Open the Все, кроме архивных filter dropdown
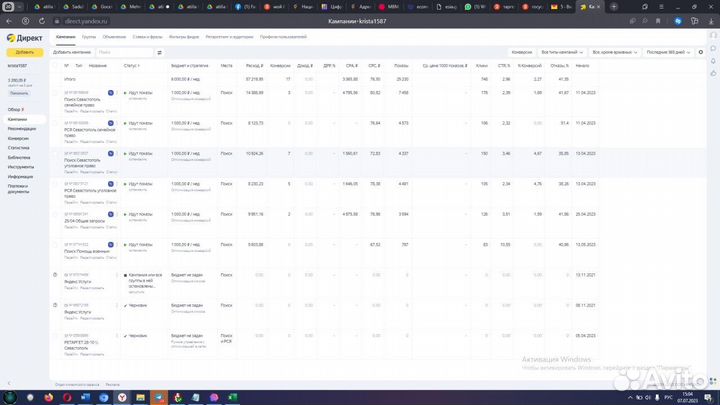 616,51
